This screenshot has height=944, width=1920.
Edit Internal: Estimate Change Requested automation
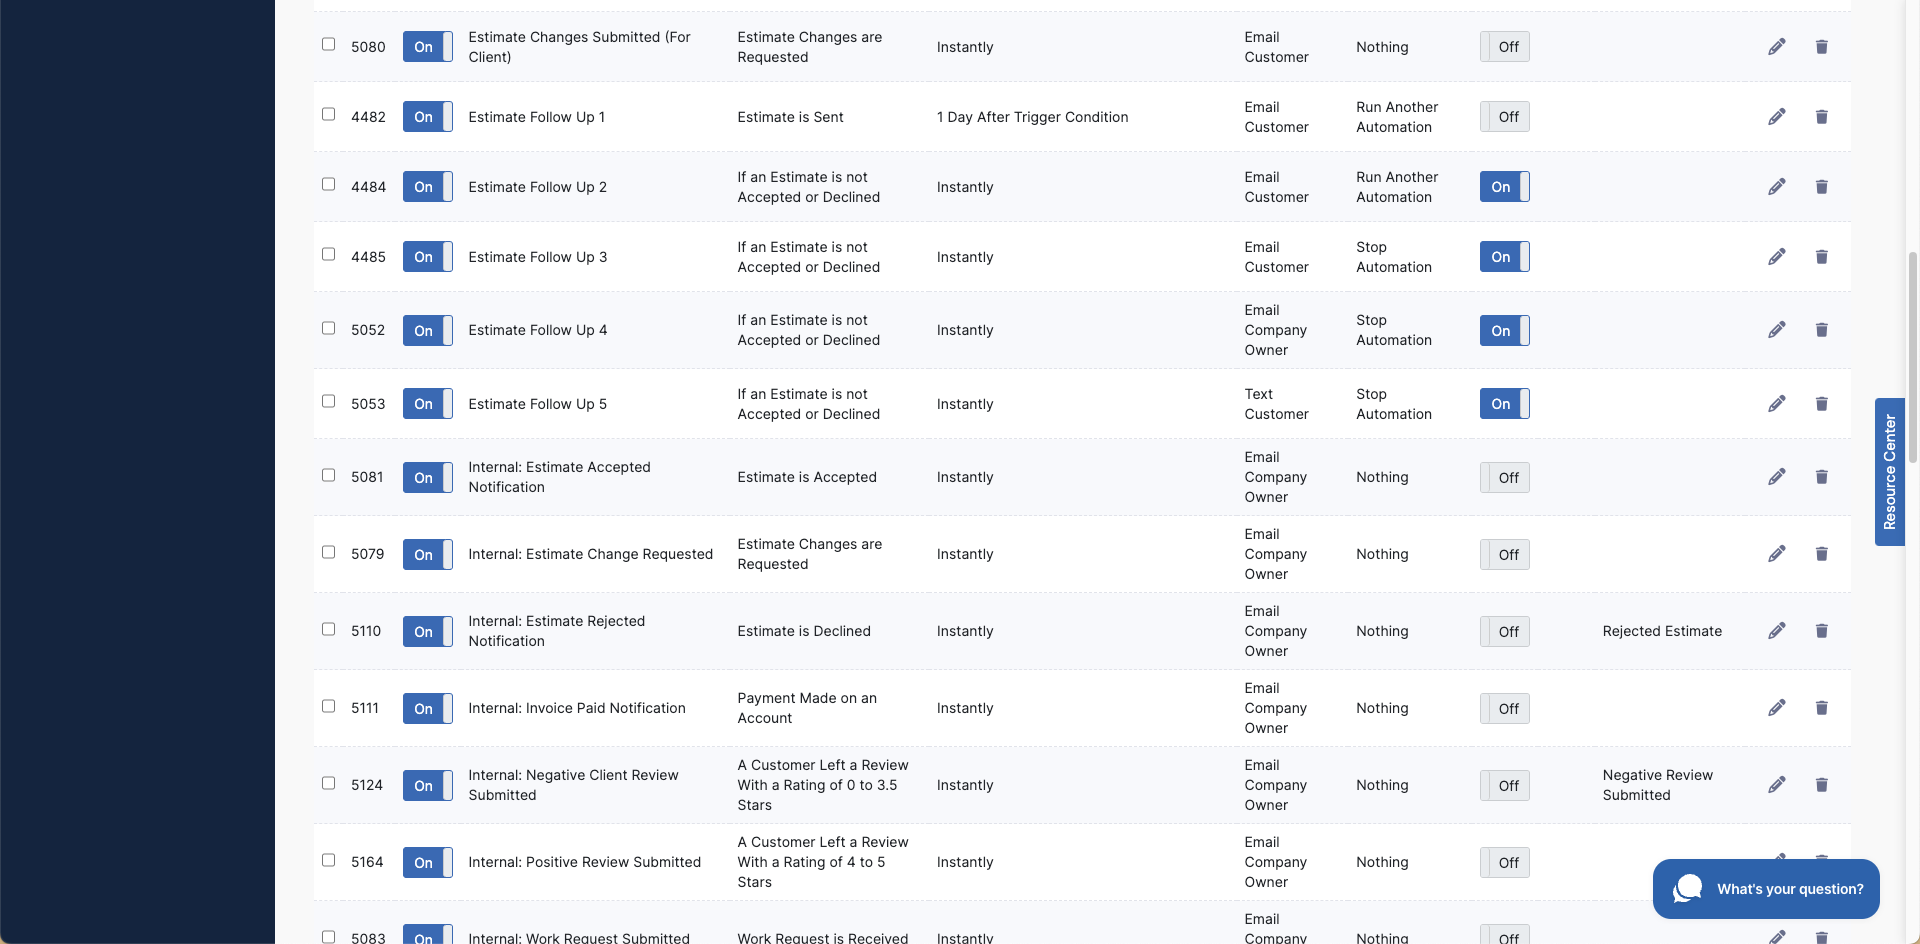tap(1776, 554)
